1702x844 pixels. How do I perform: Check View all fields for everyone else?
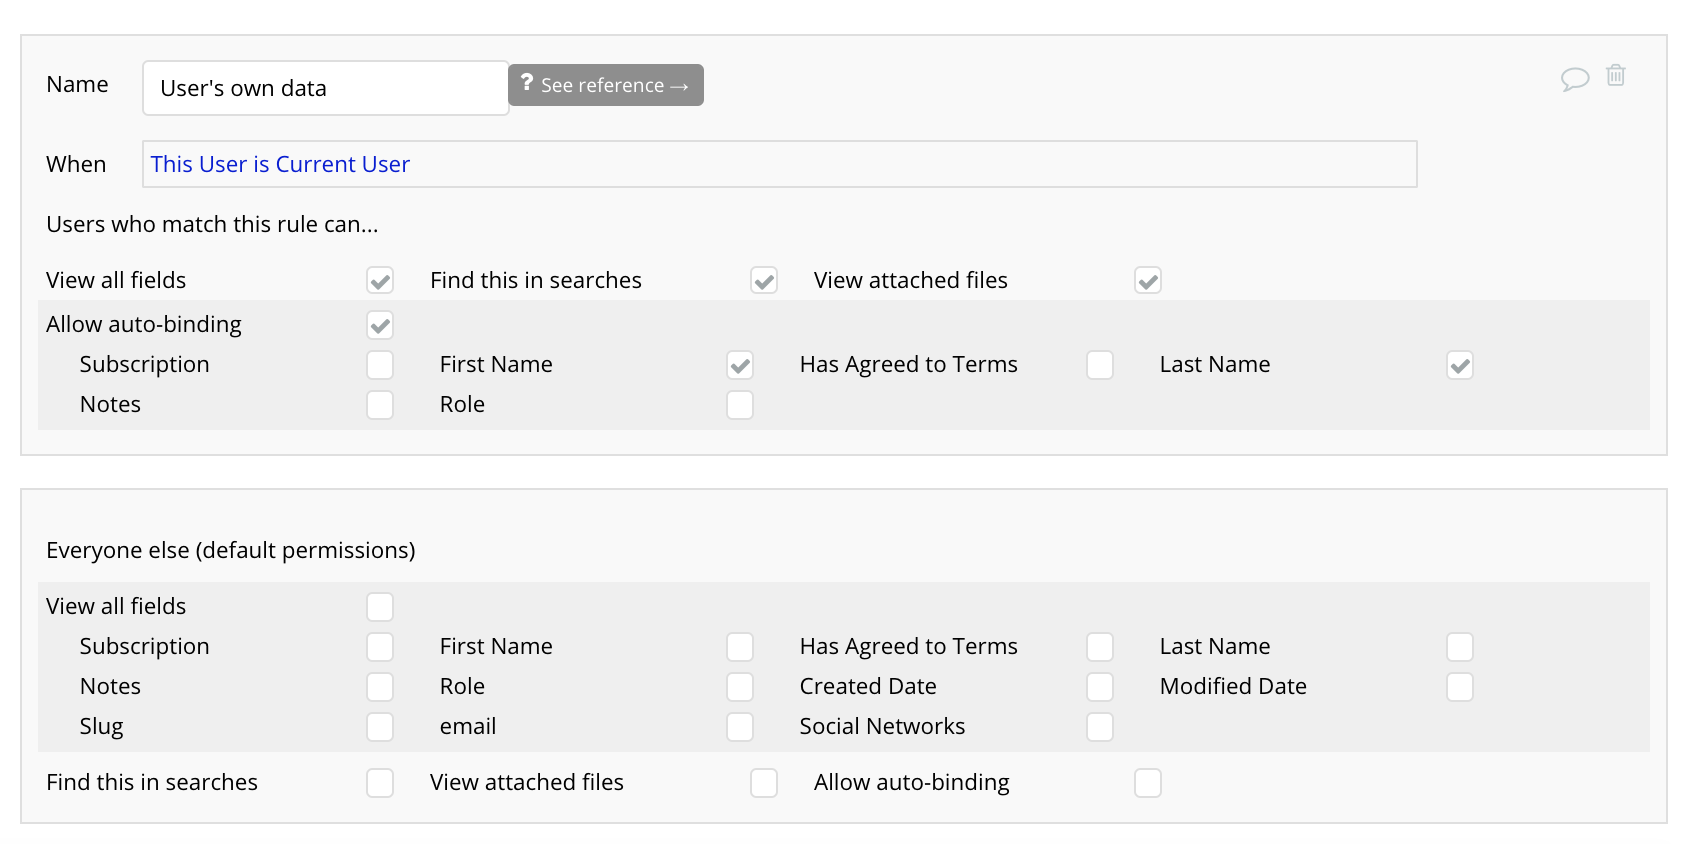(x=380, y=607)
